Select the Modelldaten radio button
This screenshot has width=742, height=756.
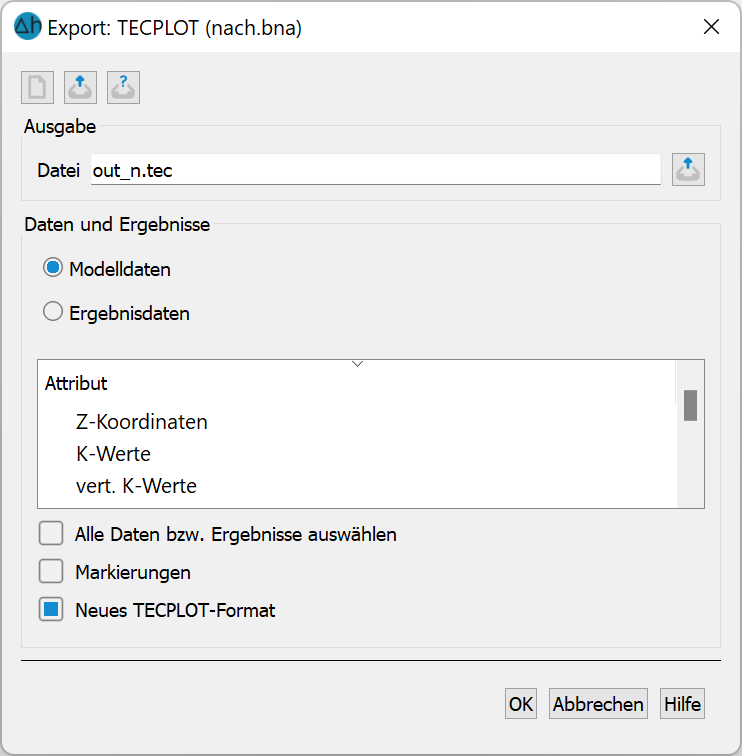(53, 268)
